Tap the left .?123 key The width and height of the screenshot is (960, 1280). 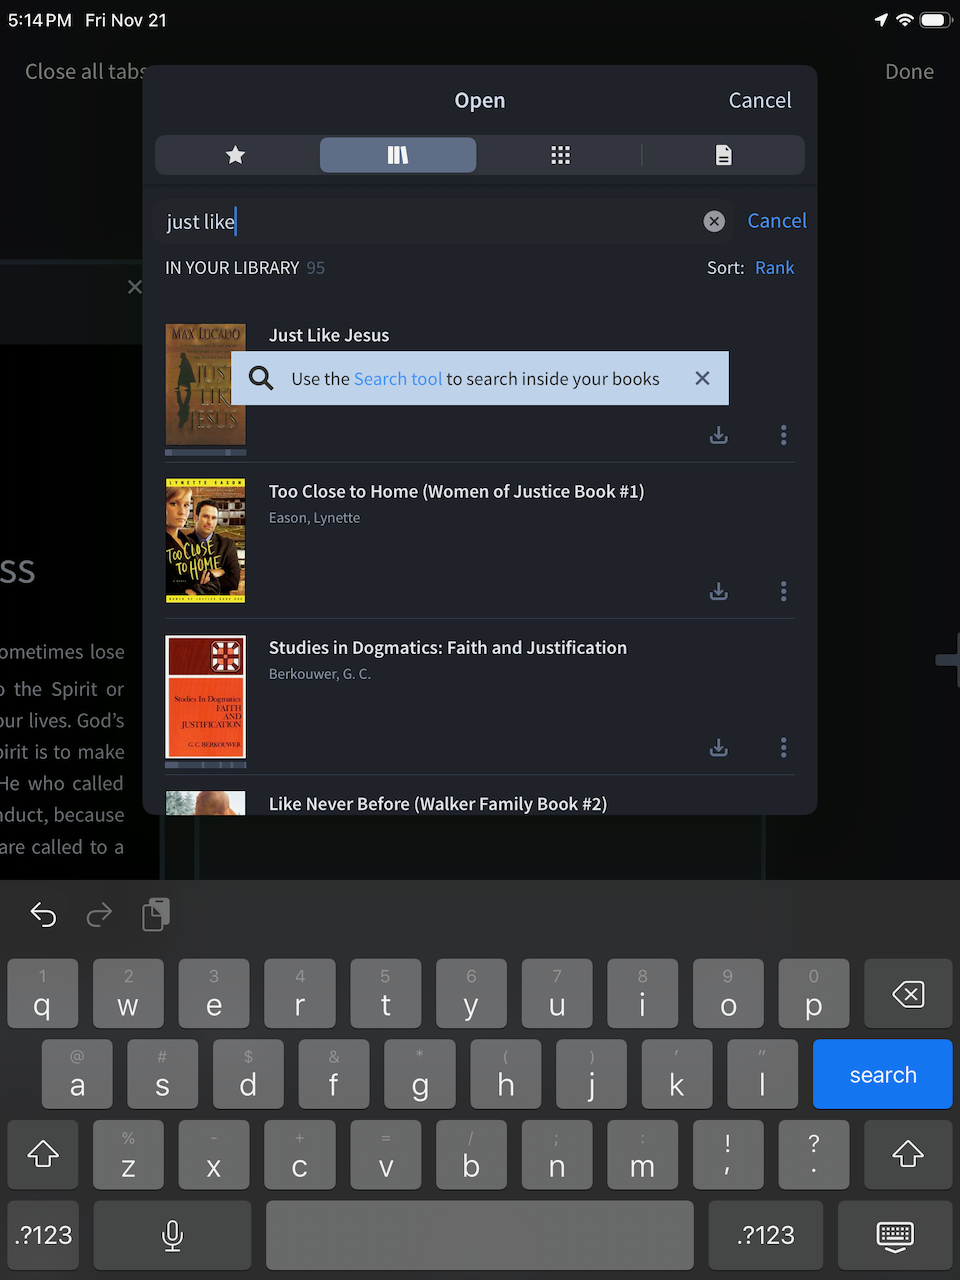[x=43, y=1235]
